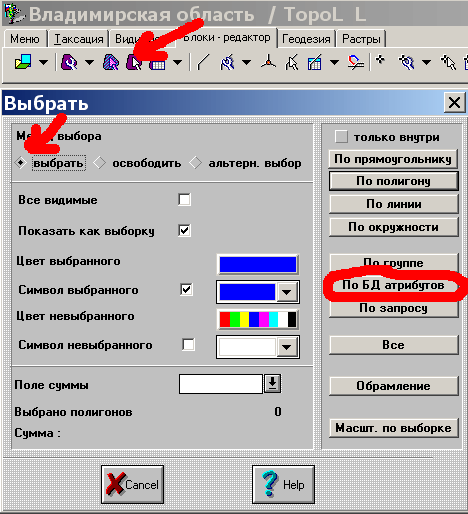Click the red-blue line snapping icon

click(x=356, y=62)
